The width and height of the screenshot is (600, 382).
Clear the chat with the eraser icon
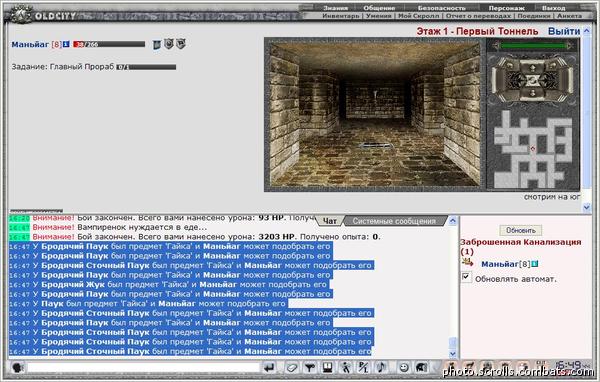click(292, 368)
